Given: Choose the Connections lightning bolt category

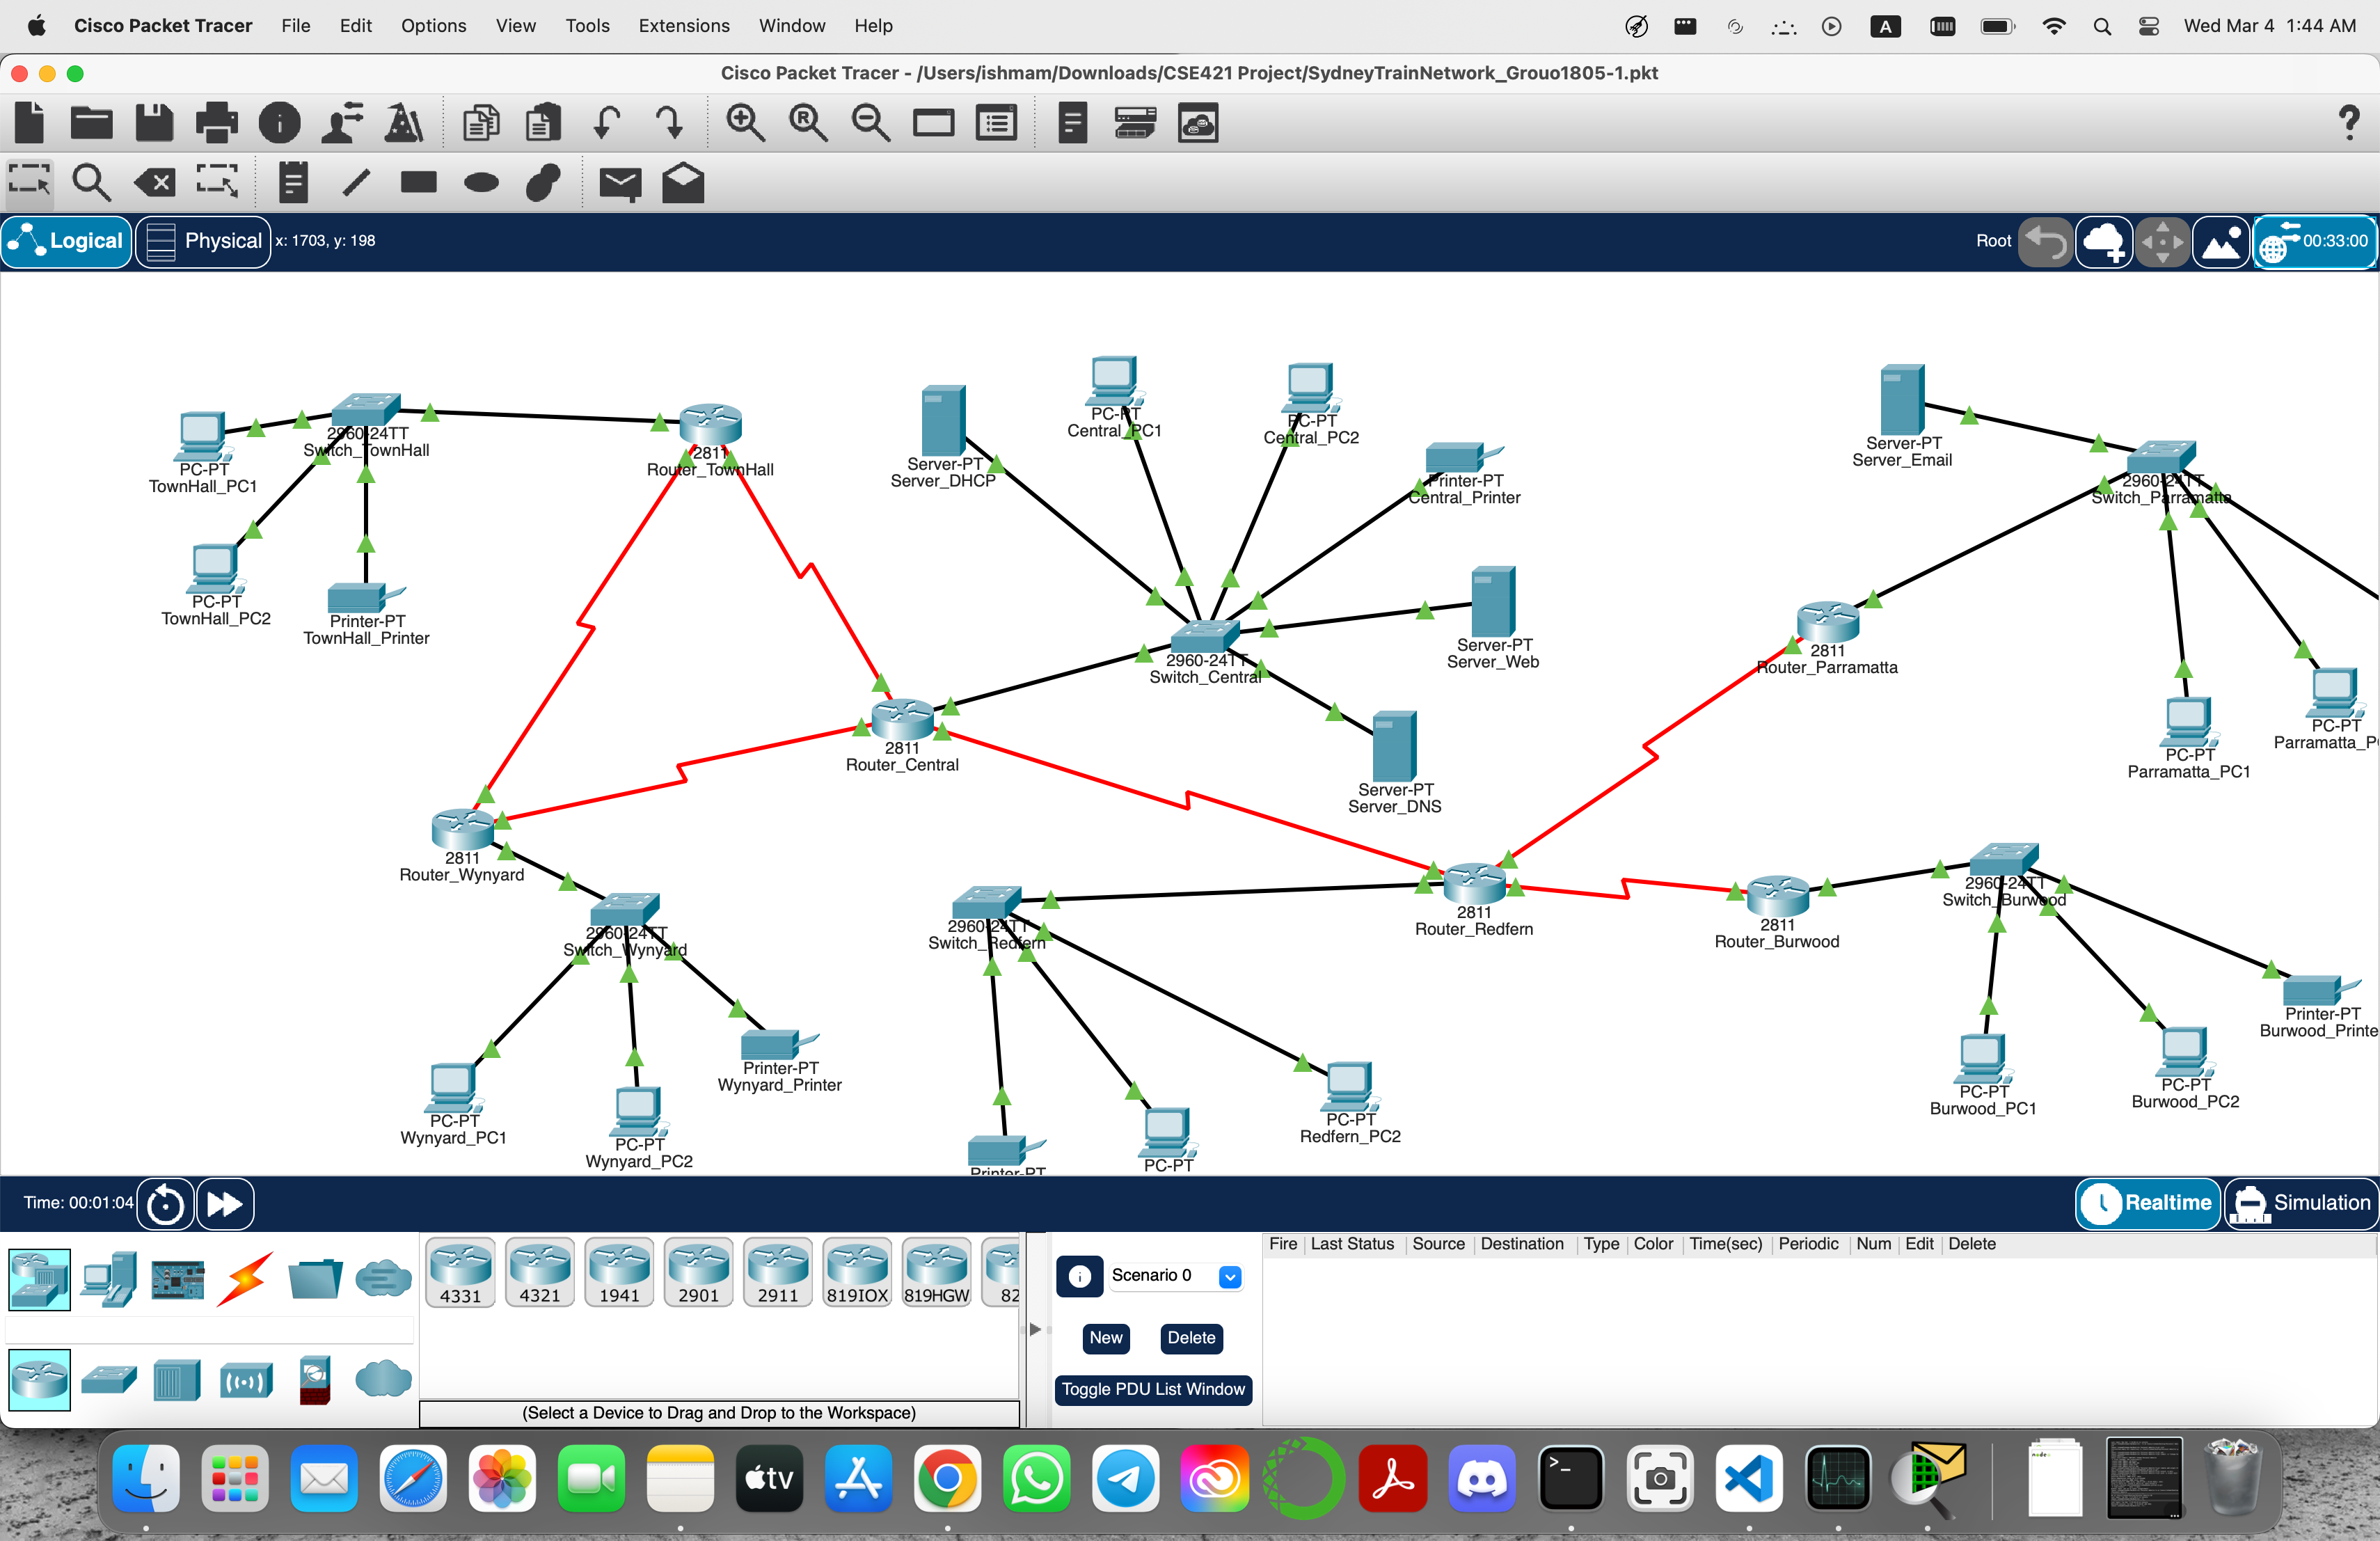Looking at the screenshot, I should pos(245,1279).
